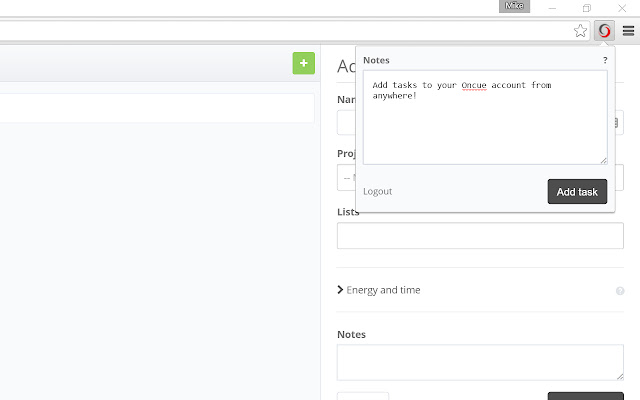Open the help question mark in Notes popup
Image resolution: width=640 pixels, height=400 pixels.
click(x=605, y=60)
